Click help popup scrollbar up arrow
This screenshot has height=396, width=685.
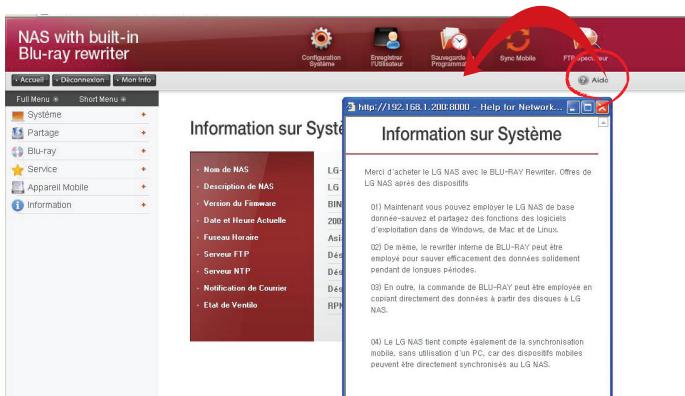coord(603,123)
